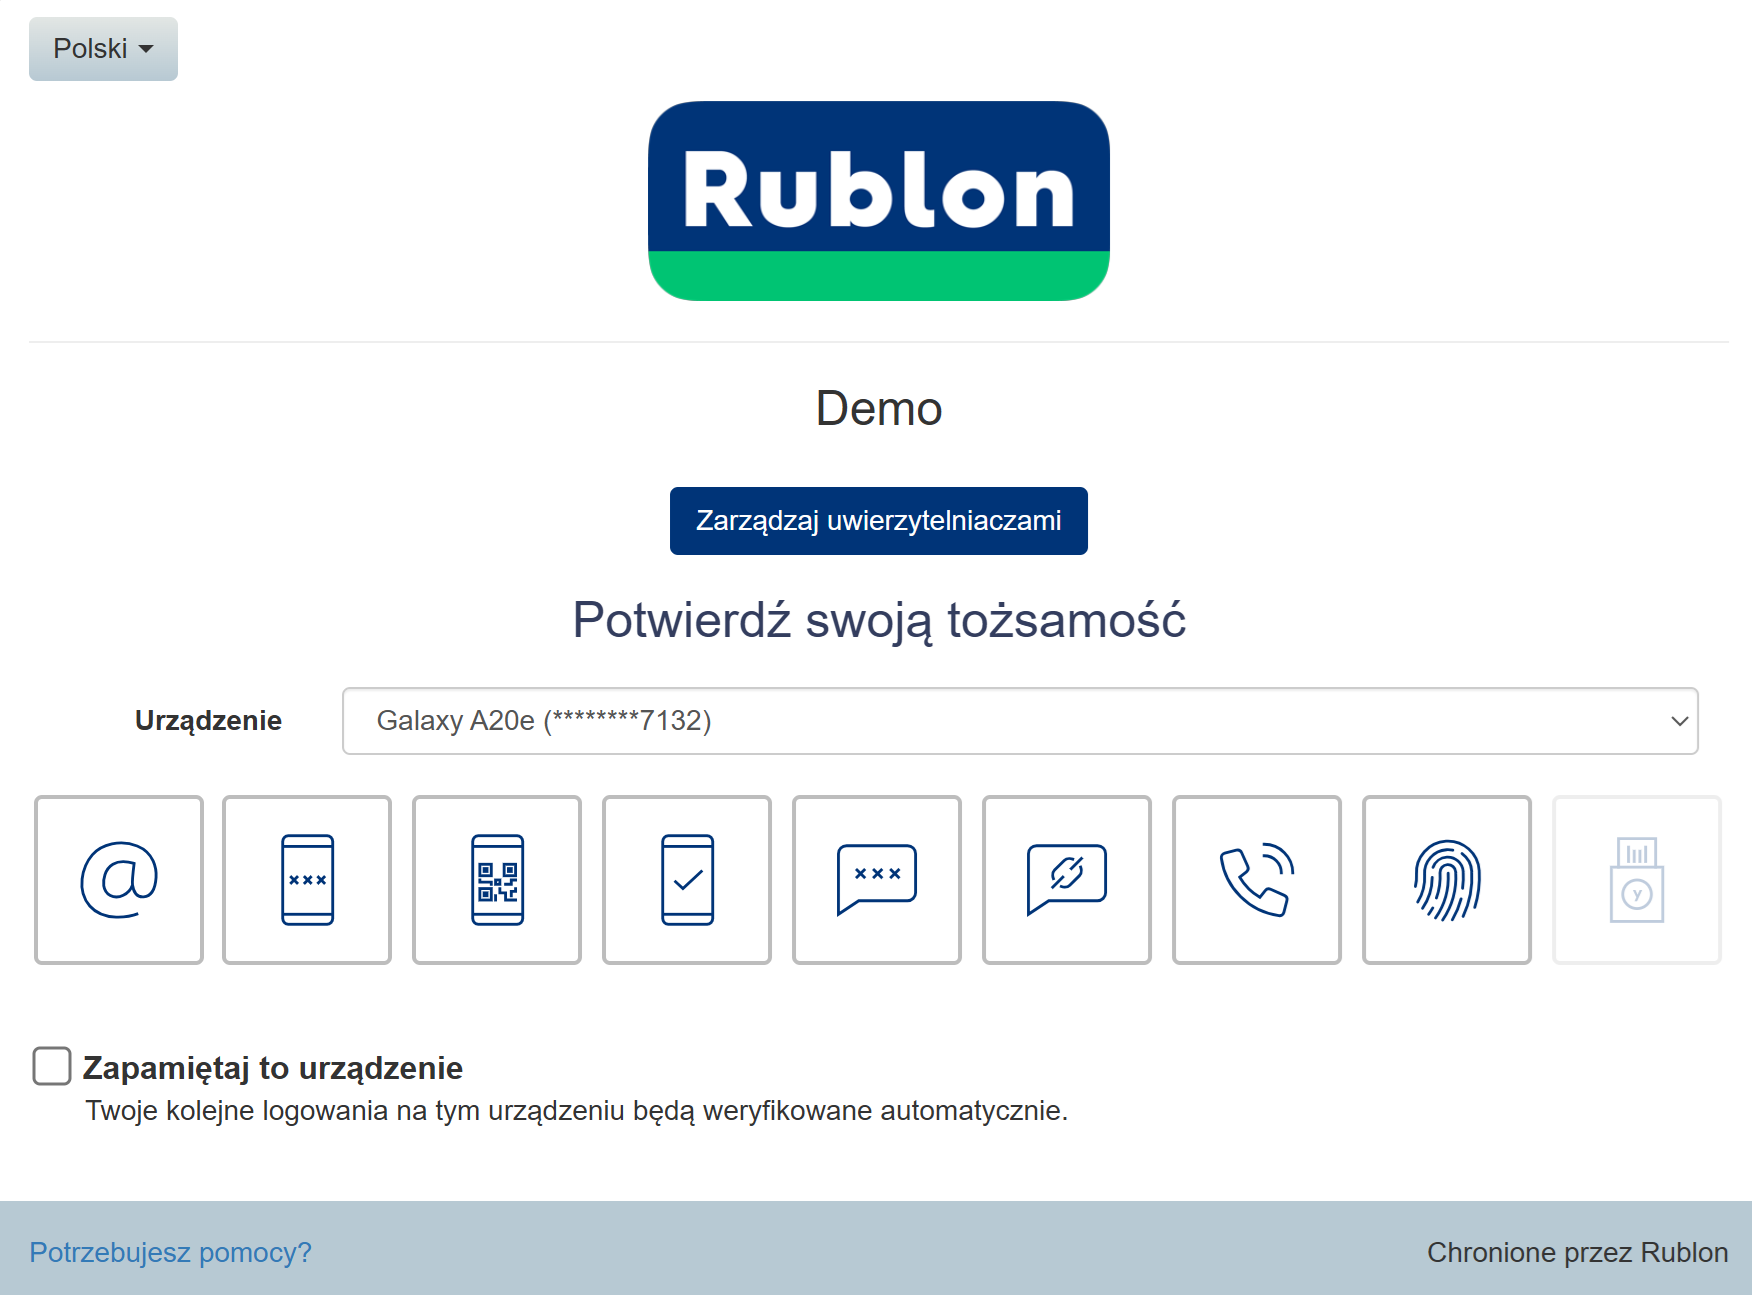Click the Rublon logo image

879,201
